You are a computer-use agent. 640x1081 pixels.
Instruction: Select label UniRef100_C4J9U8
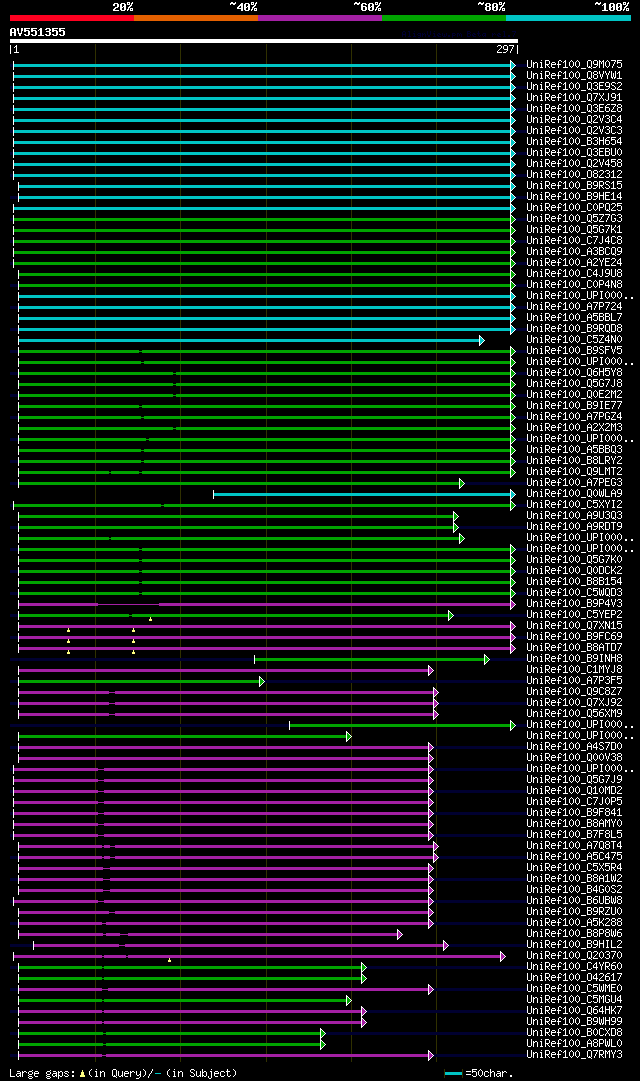click(574, 274)
